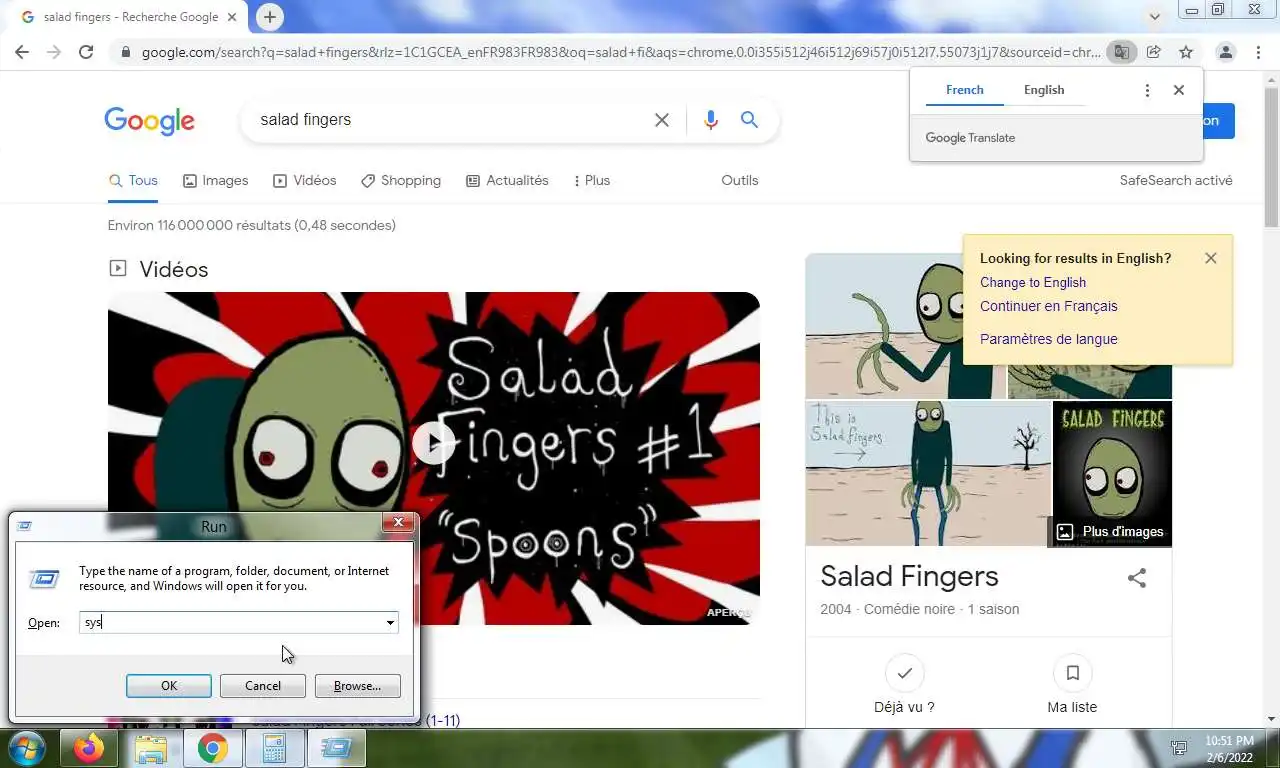1280x768 pixels.
Task: Switch to the Tous results tab
Action: point(133,181)
